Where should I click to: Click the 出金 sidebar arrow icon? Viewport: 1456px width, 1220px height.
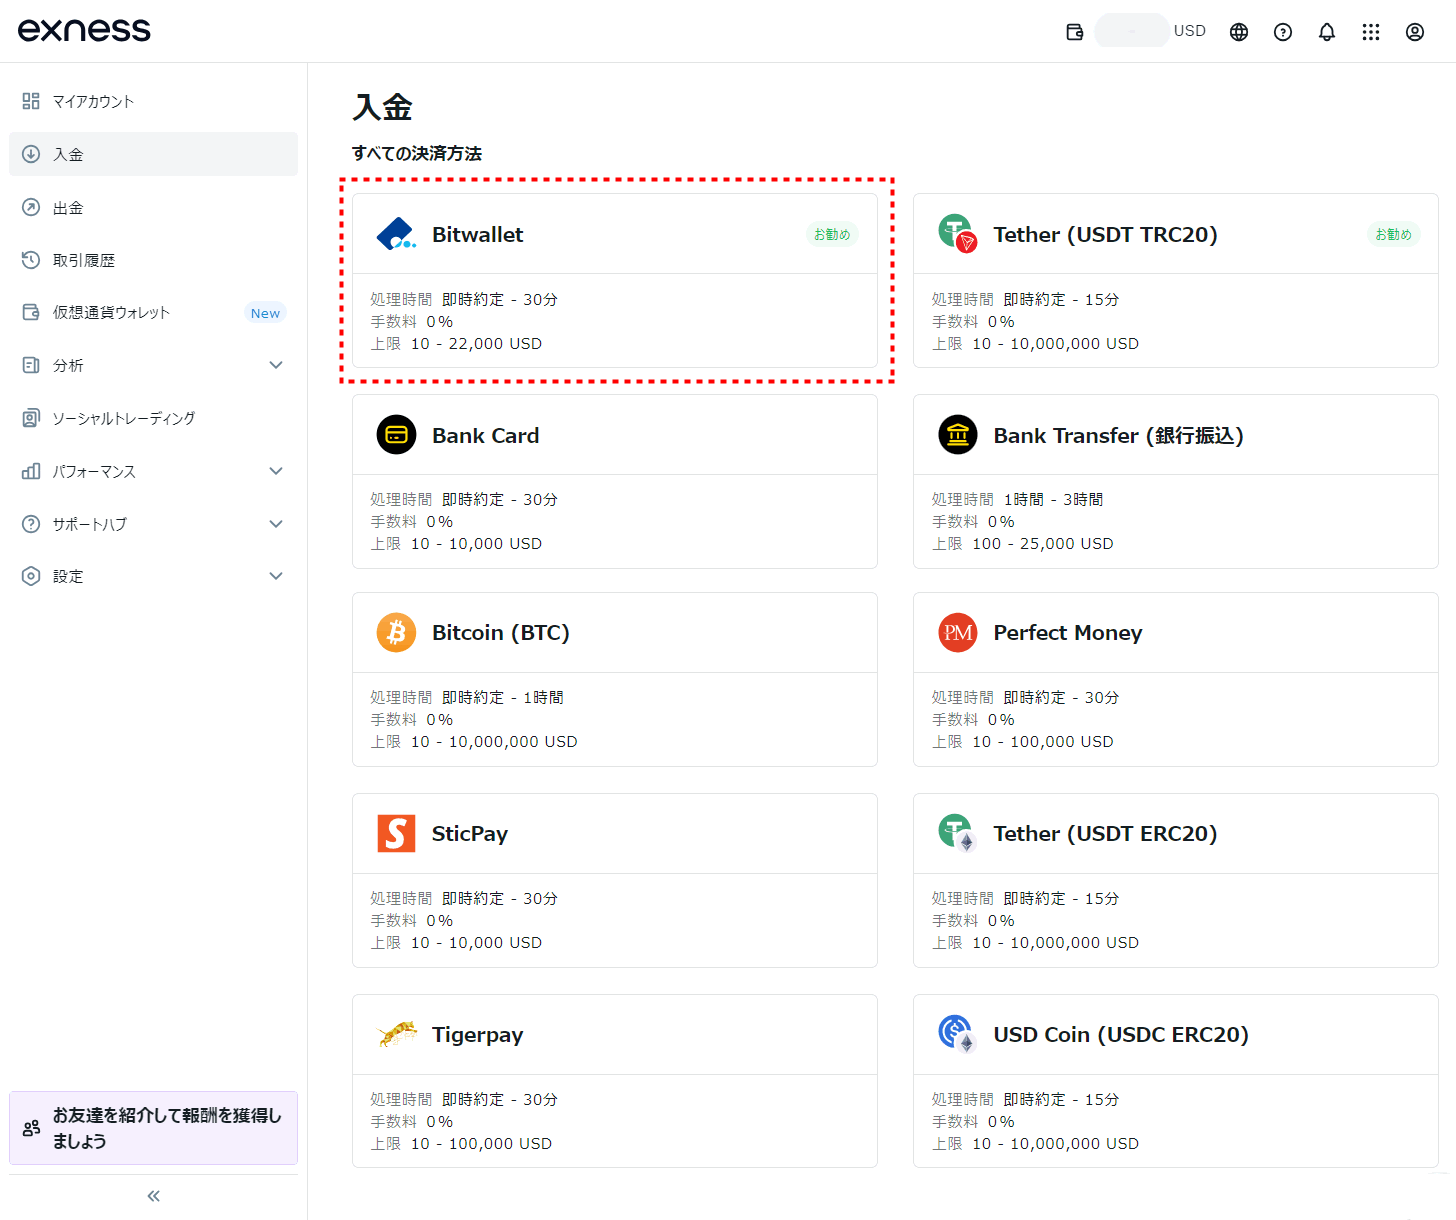31,207
